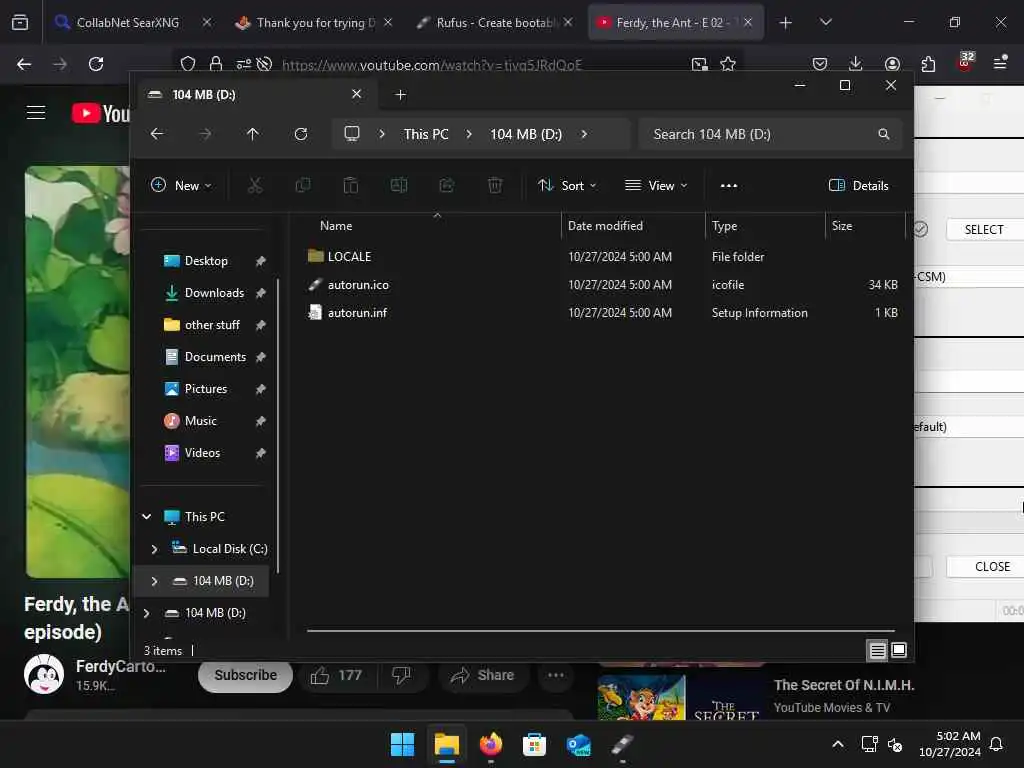
Task: Expand chevron after This PC in address bar
Action: coord(469,134)
